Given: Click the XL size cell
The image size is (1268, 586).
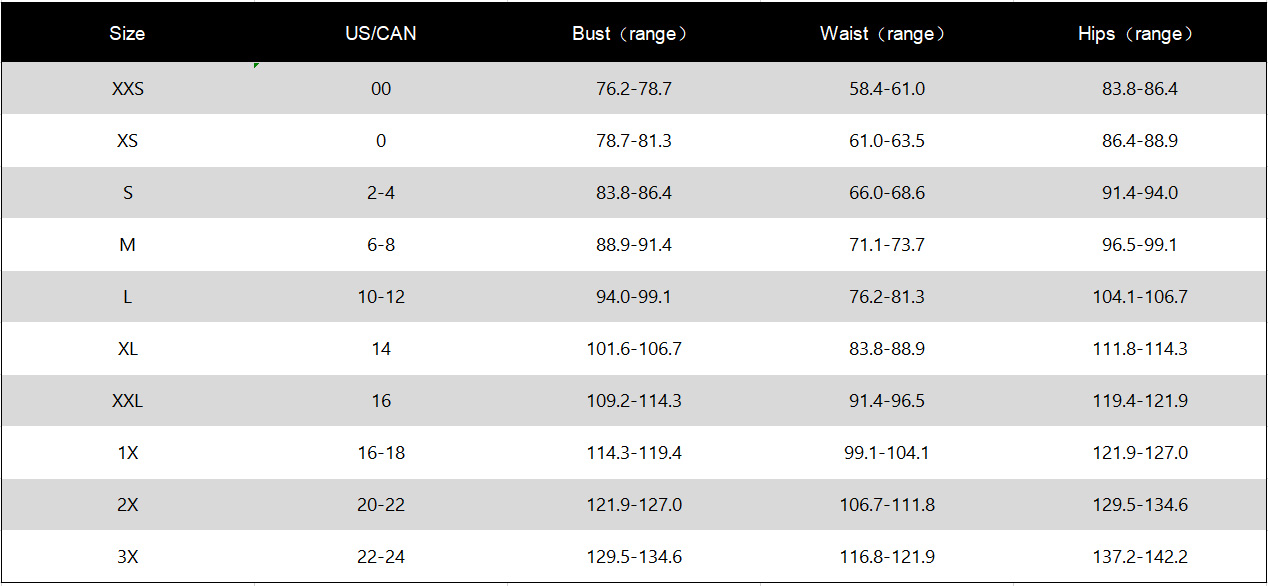Looking at the screenshot, I should click(x=128, y=349).
